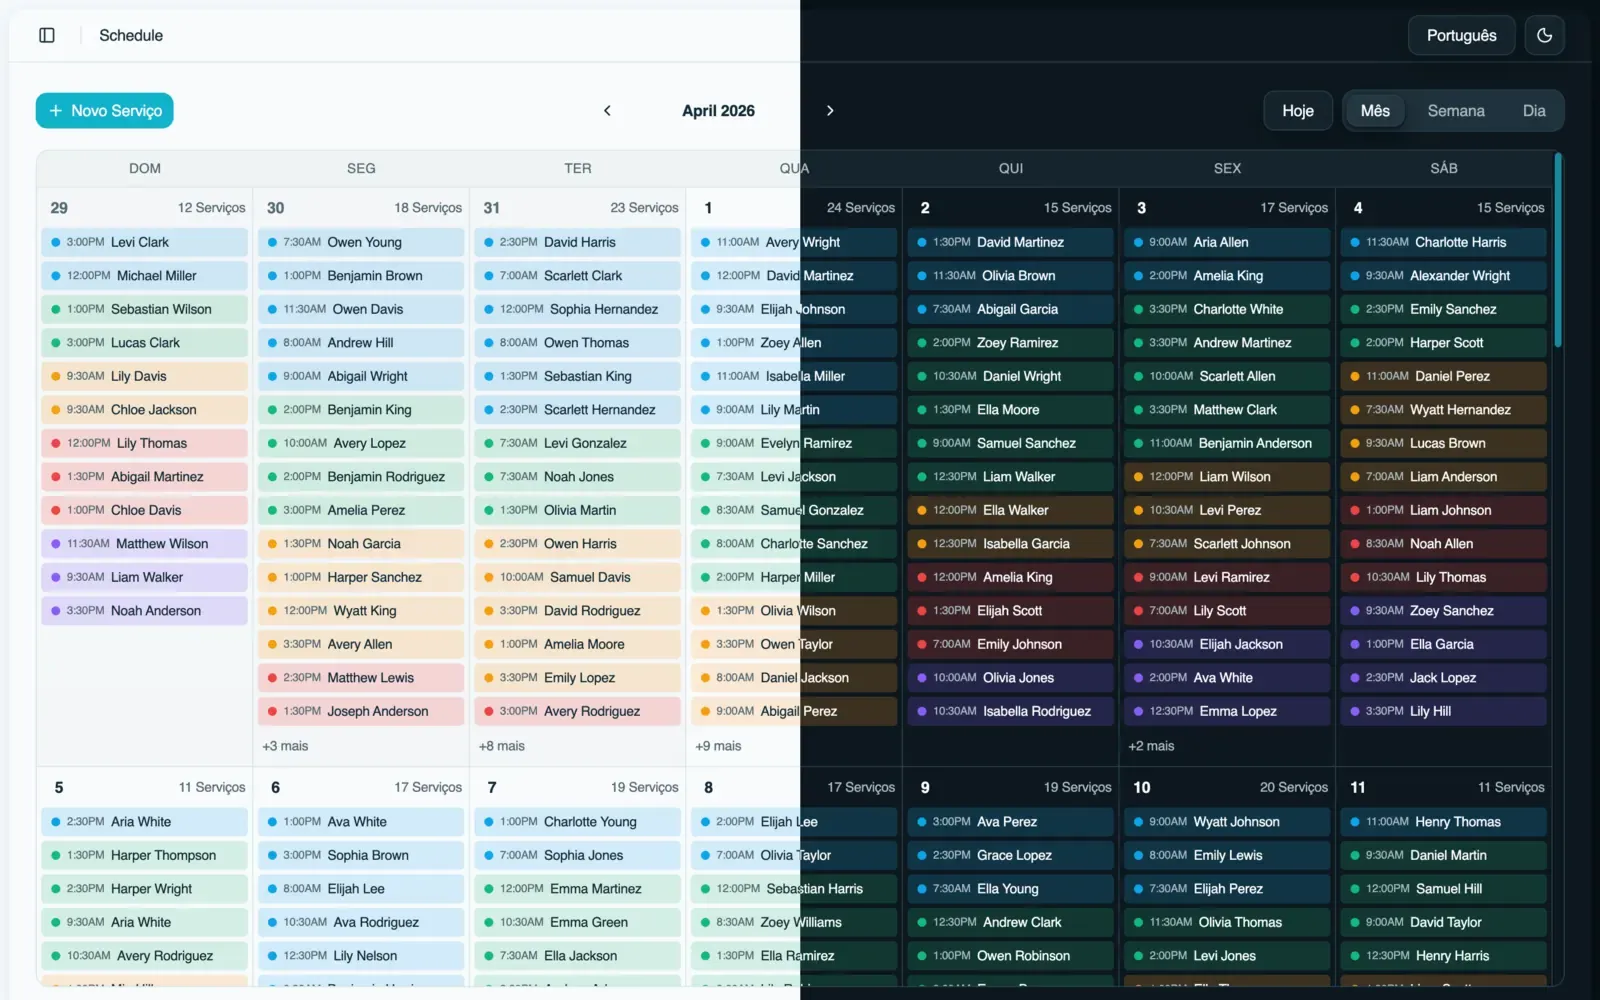This screenshot has height=1000, width=1600.
Task: Click the plus icon in Novo Serviço
Action: [x=56, y=111]
